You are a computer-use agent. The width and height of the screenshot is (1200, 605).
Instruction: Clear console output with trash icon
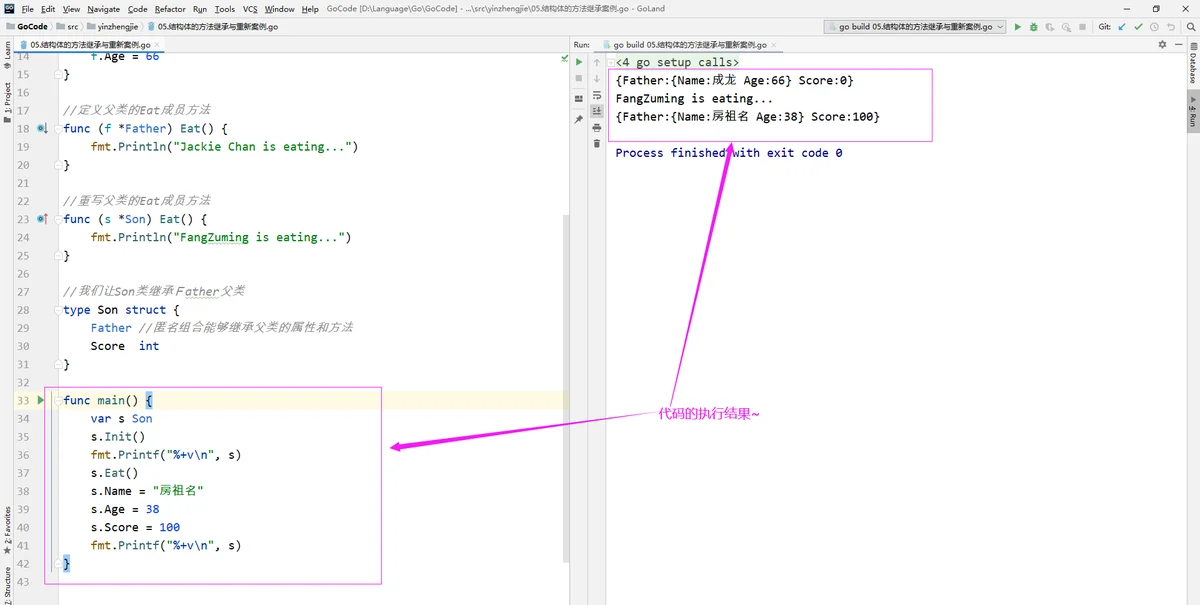597,143
